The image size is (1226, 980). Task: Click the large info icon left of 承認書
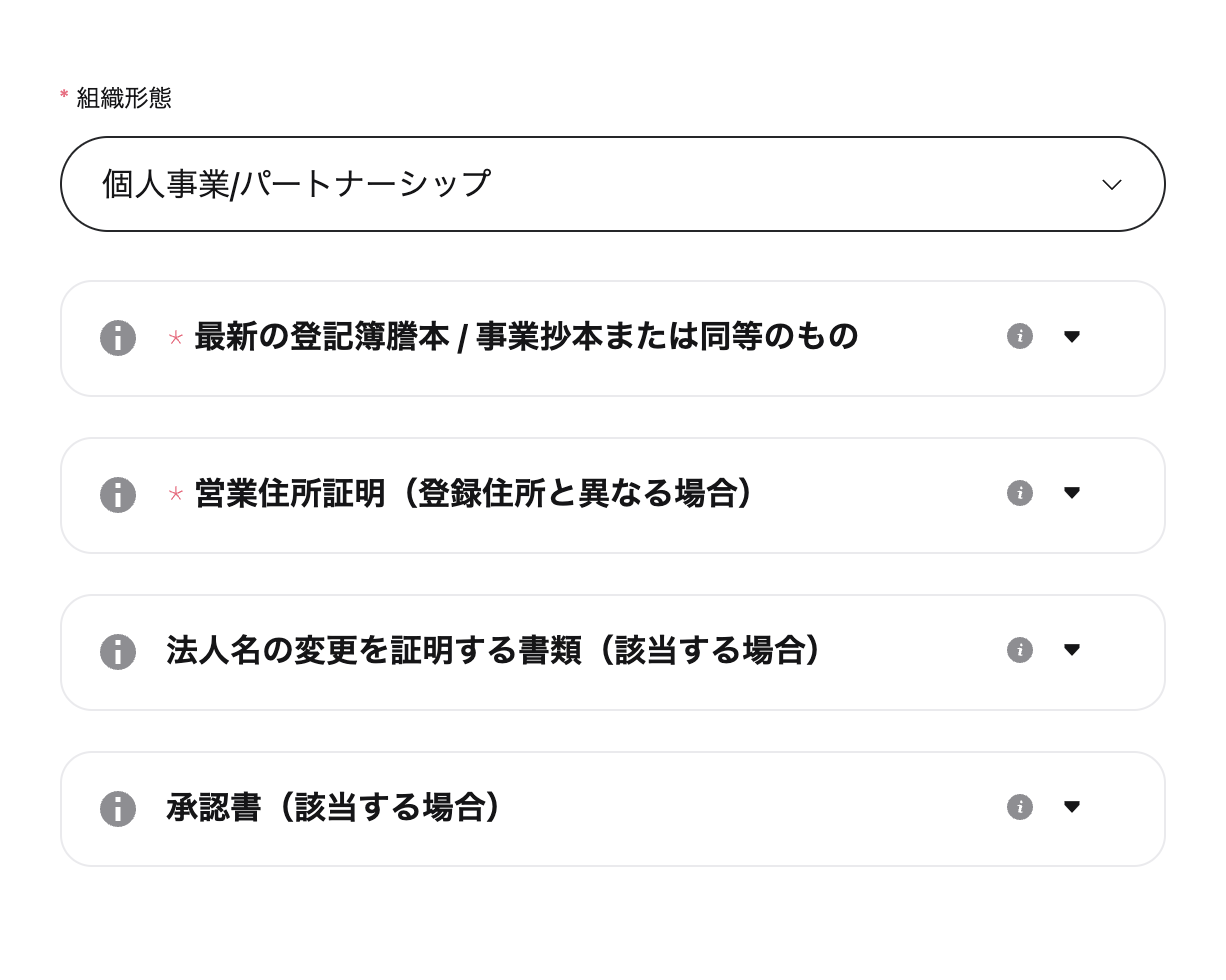point(118,809)
